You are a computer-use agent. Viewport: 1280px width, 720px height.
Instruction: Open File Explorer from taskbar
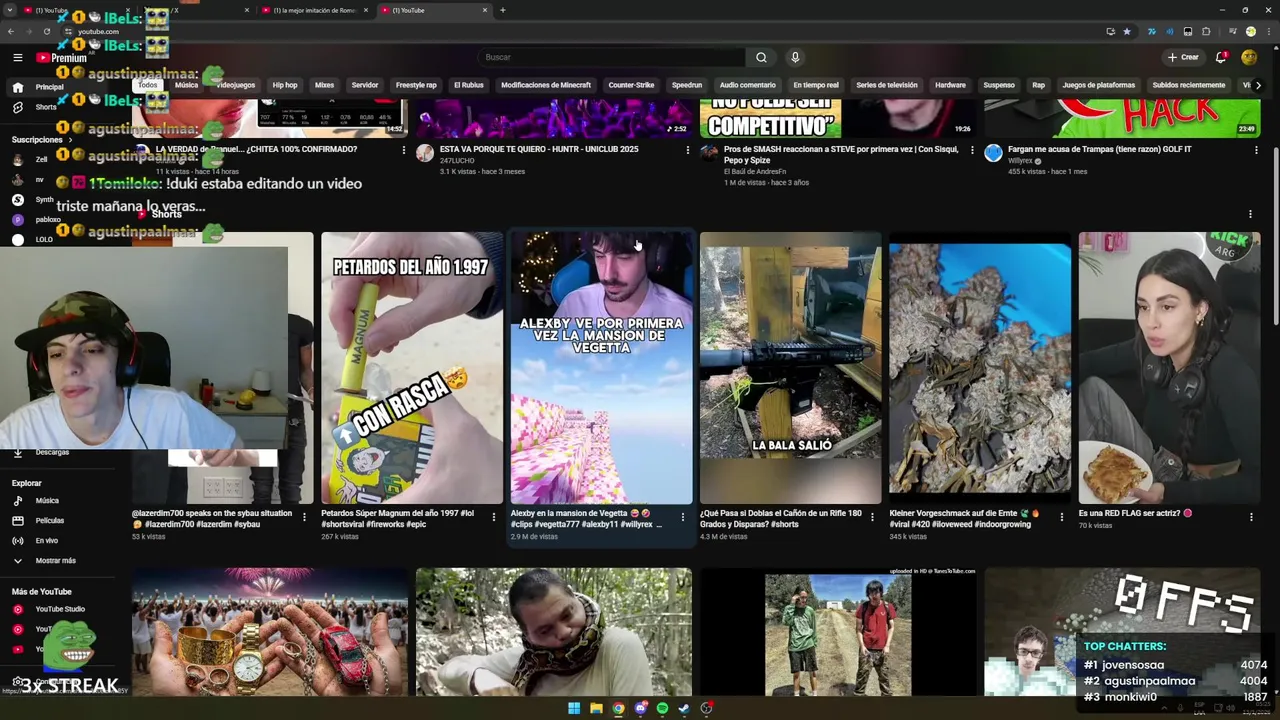[596, 708]
